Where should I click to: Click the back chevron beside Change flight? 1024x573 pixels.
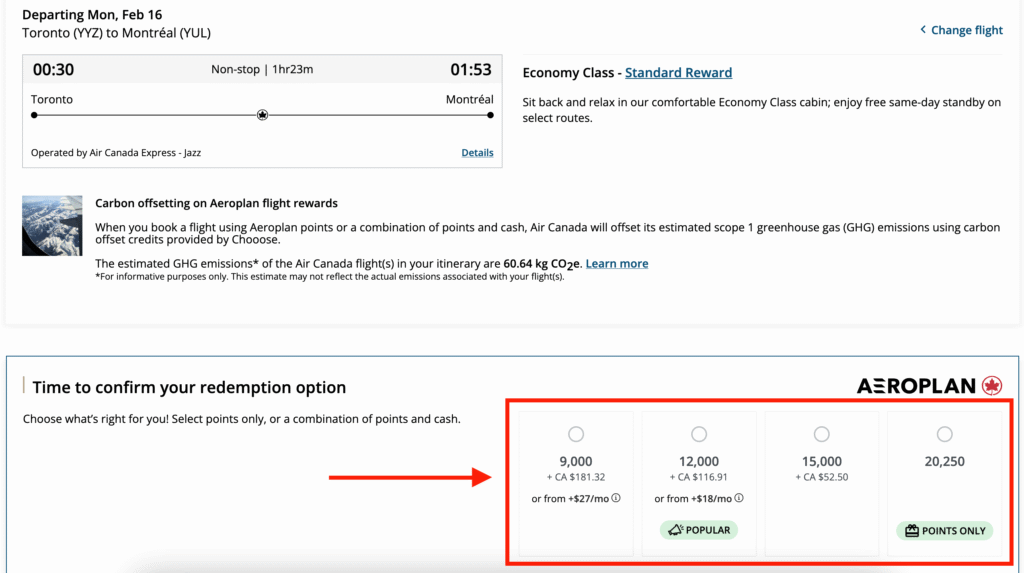click(923, 30)
